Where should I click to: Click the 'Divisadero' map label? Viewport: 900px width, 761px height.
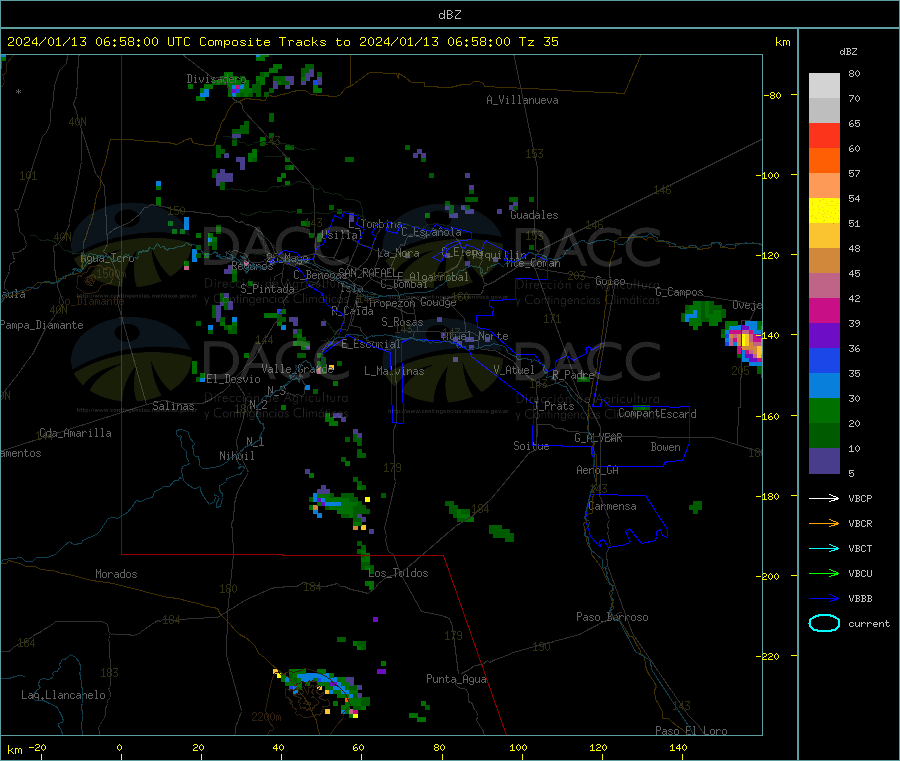coord(216,79)
